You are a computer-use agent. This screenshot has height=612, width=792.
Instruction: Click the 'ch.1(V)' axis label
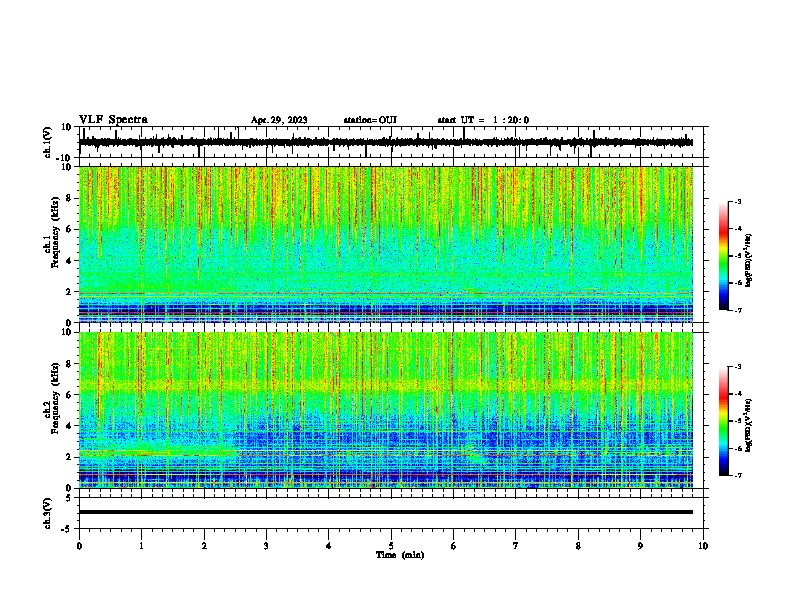click(48, 142)
